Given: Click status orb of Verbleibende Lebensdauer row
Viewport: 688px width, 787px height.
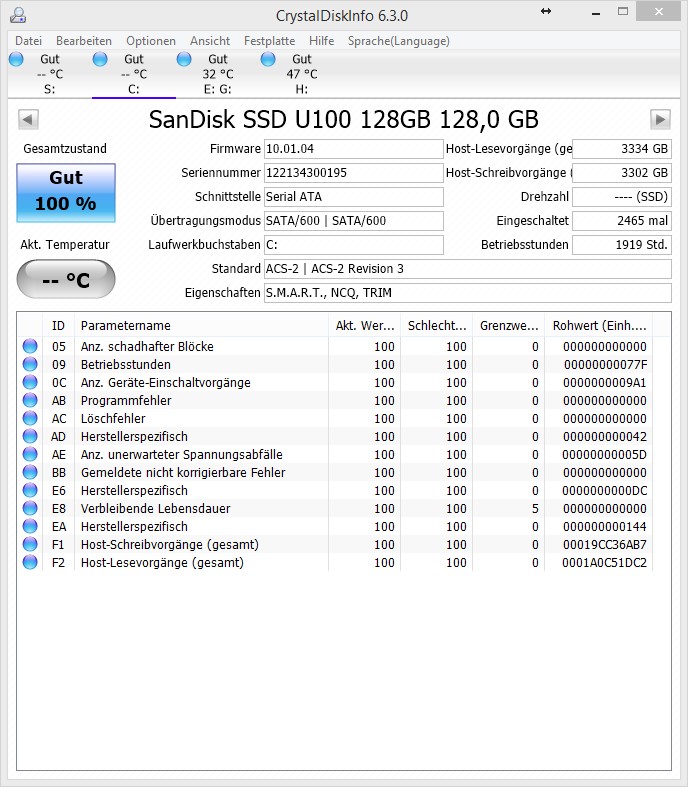Looking at the screenshot, I should [x=30, y=508].
